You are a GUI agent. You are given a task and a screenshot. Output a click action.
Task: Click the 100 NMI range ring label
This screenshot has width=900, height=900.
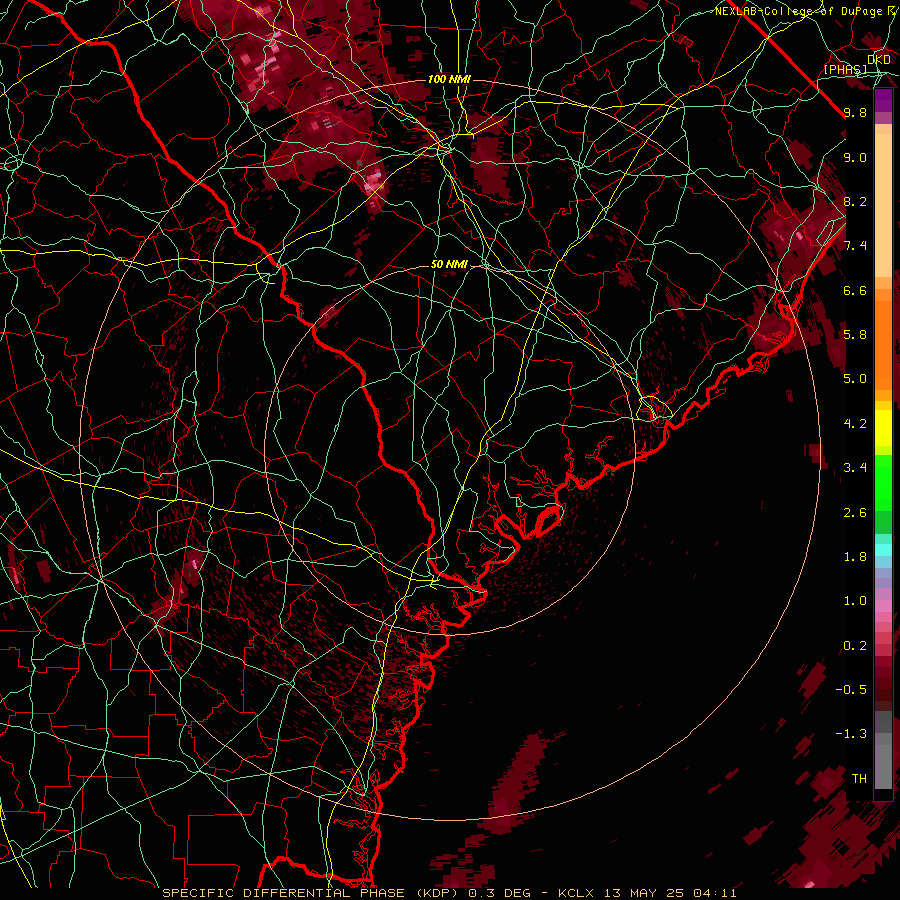point(449,79)
